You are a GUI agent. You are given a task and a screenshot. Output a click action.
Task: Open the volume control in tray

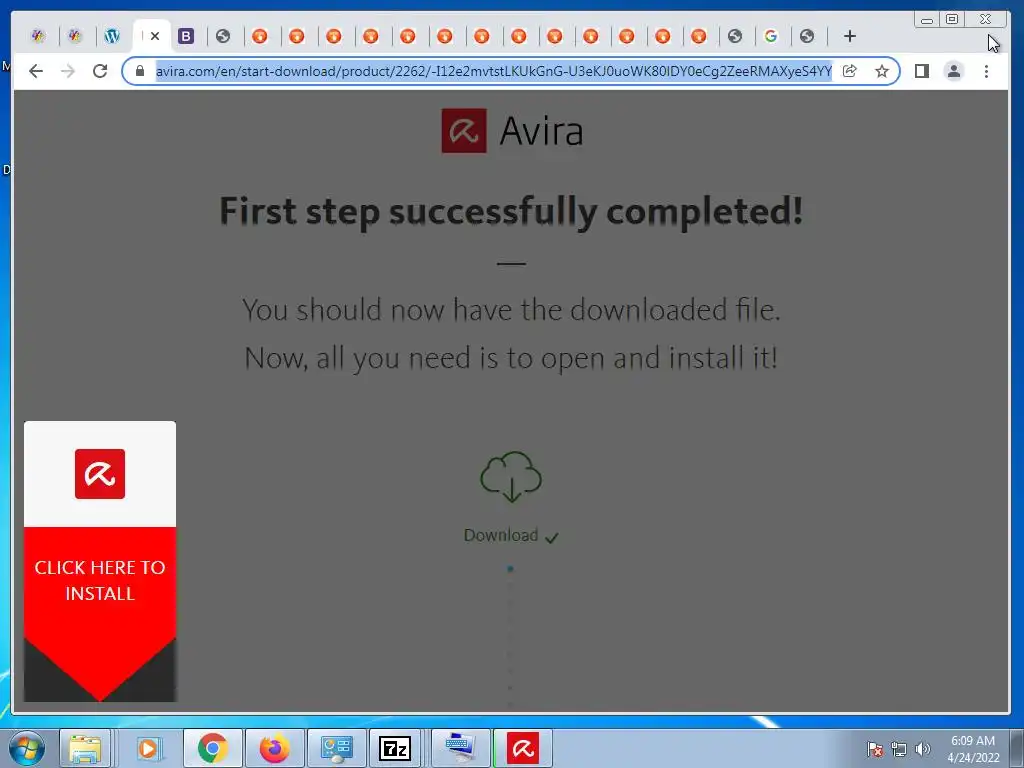pos(923,749)
